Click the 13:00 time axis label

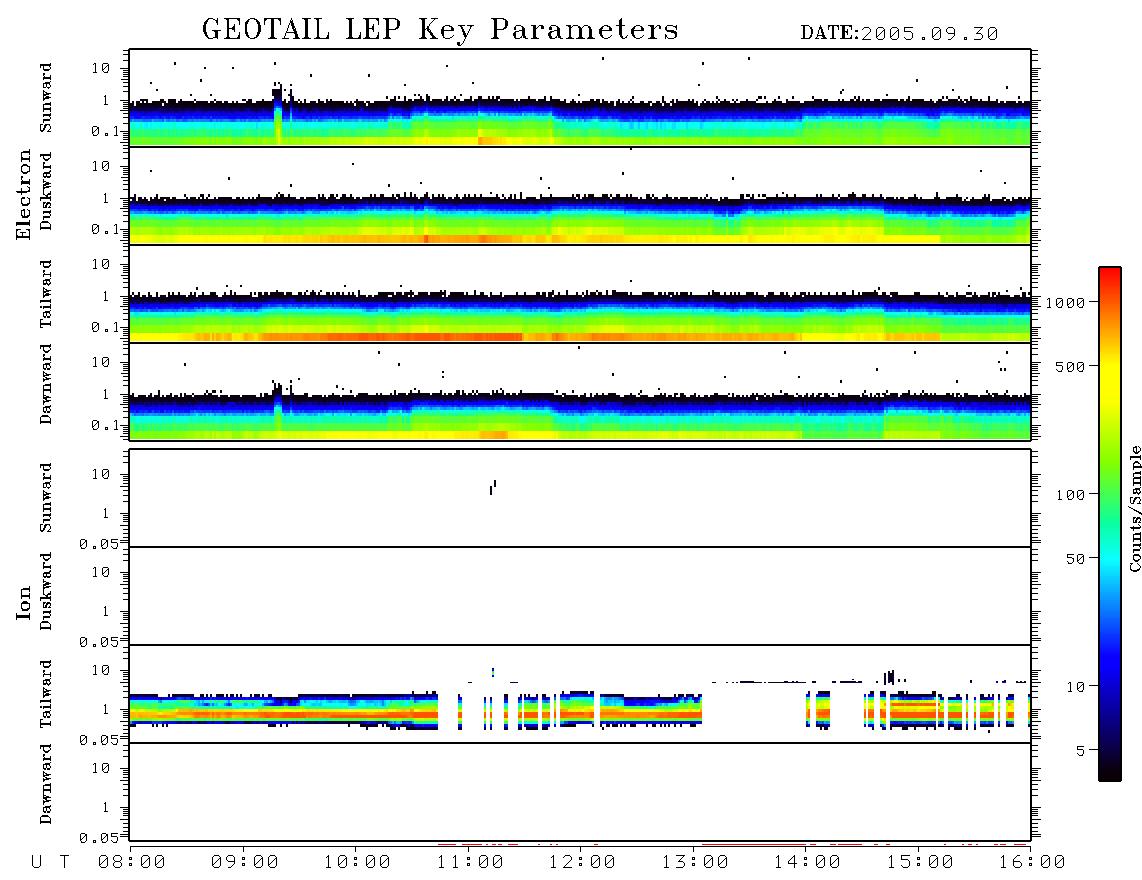[695, 862]
